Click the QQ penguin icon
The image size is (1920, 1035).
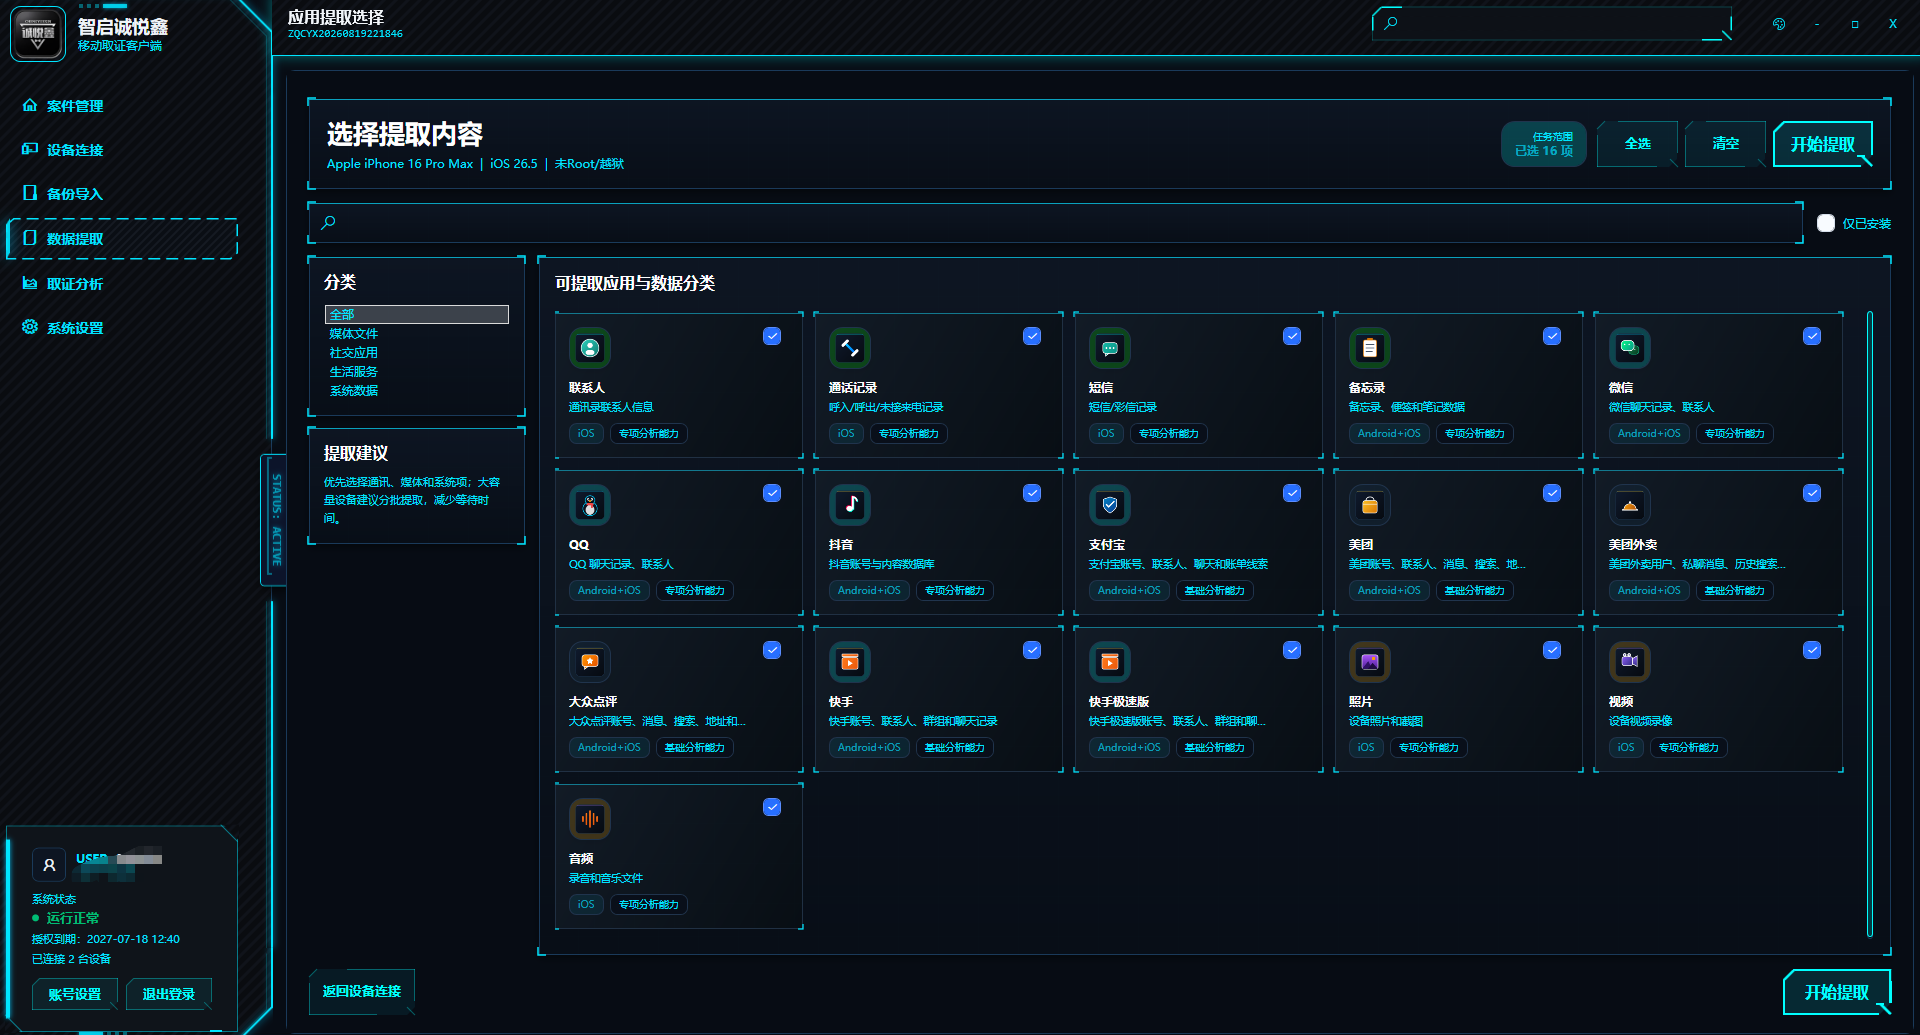(x=590, y=505)
